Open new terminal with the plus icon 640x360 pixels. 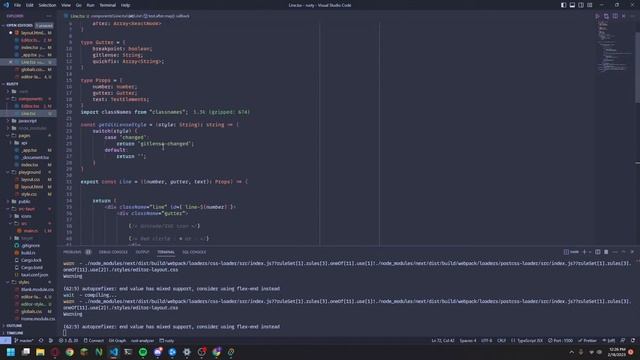584,252
